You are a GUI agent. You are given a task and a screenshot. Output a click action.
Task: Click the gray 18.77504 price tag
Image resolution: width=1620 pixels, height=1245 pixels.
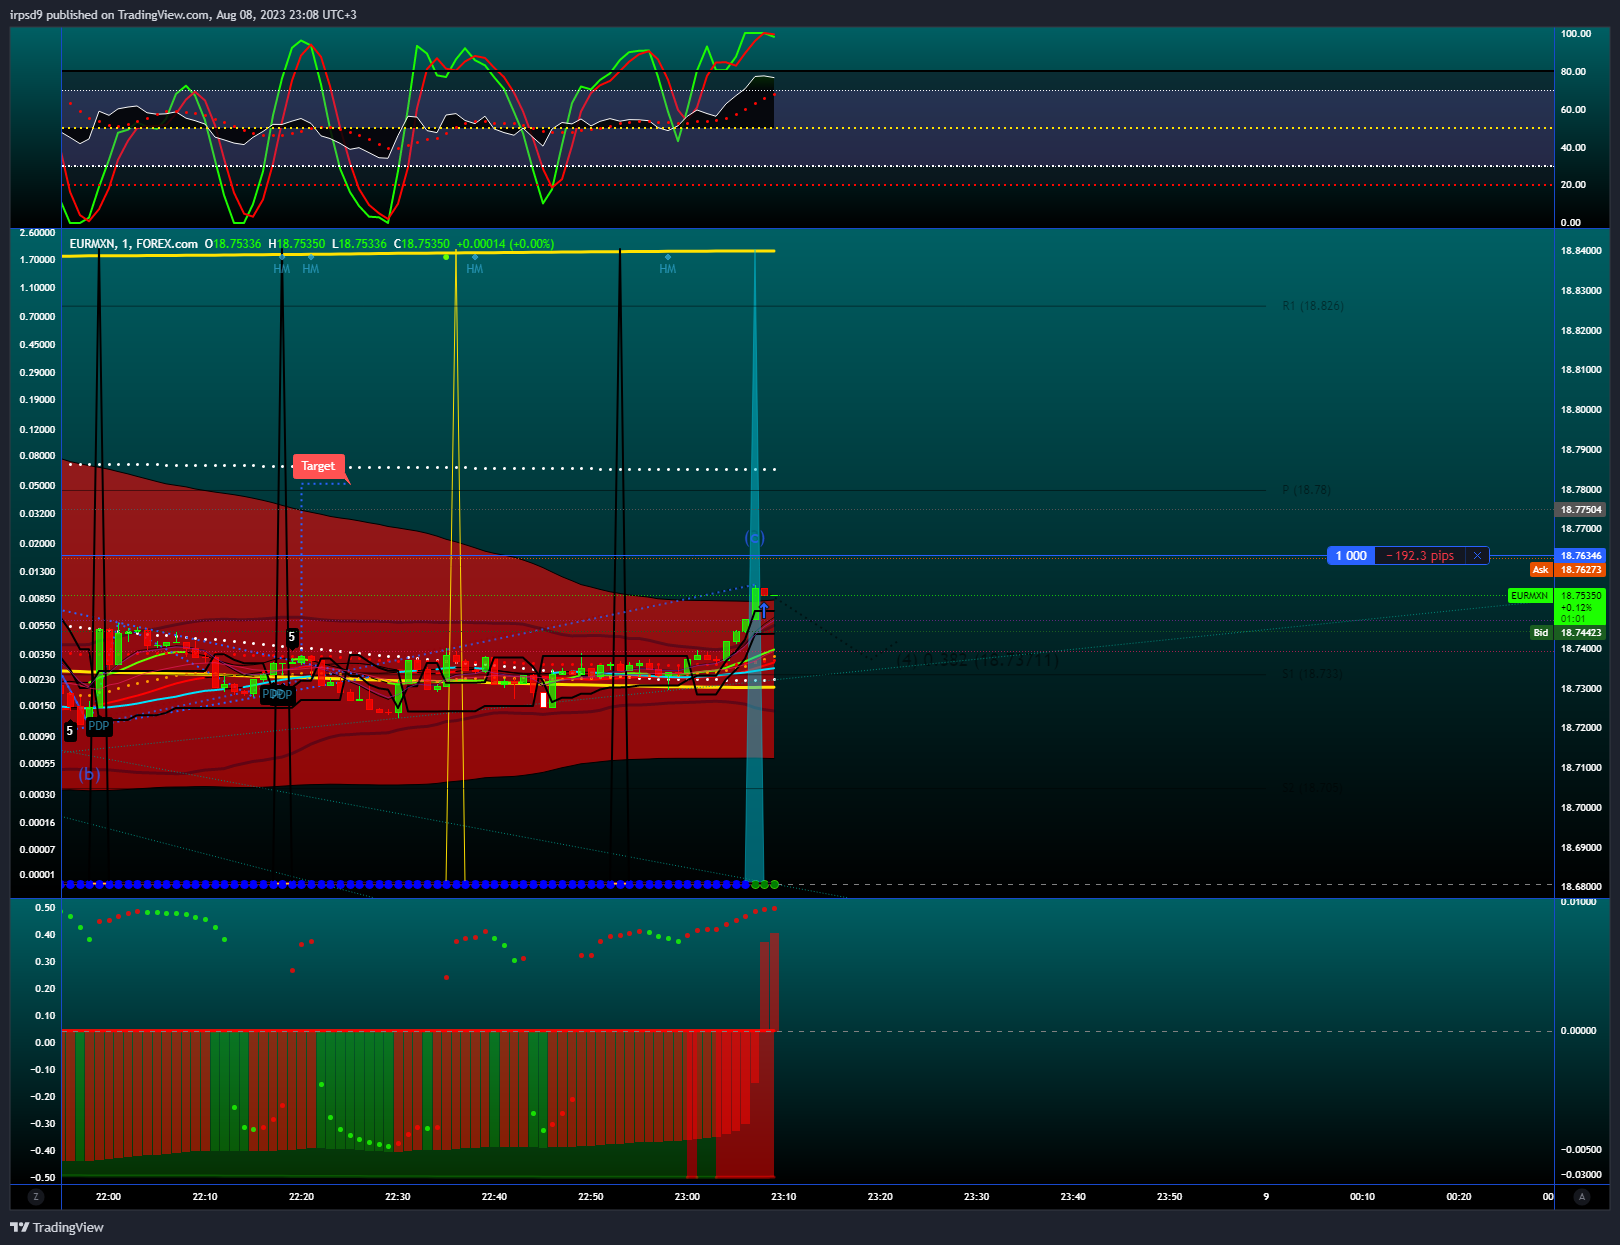click(x=1580, y=510)
